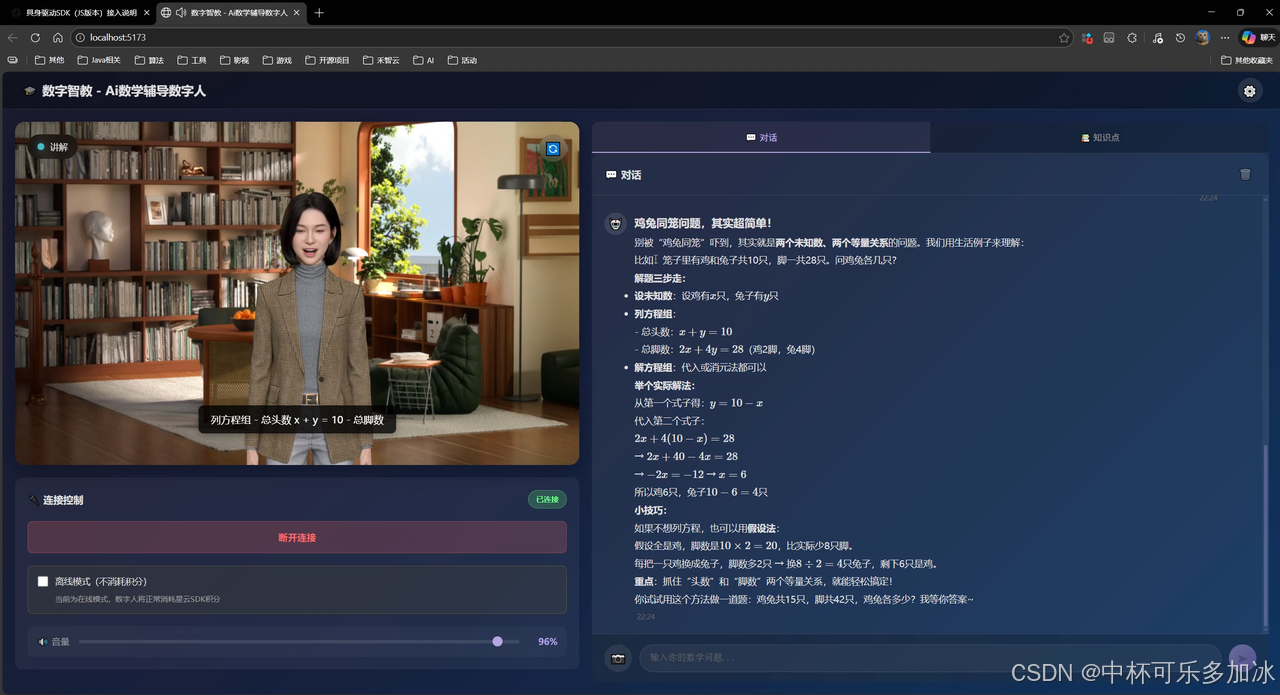
Task: Focus the 输入你的数学问题 input field
Action: tap(930, 658)
